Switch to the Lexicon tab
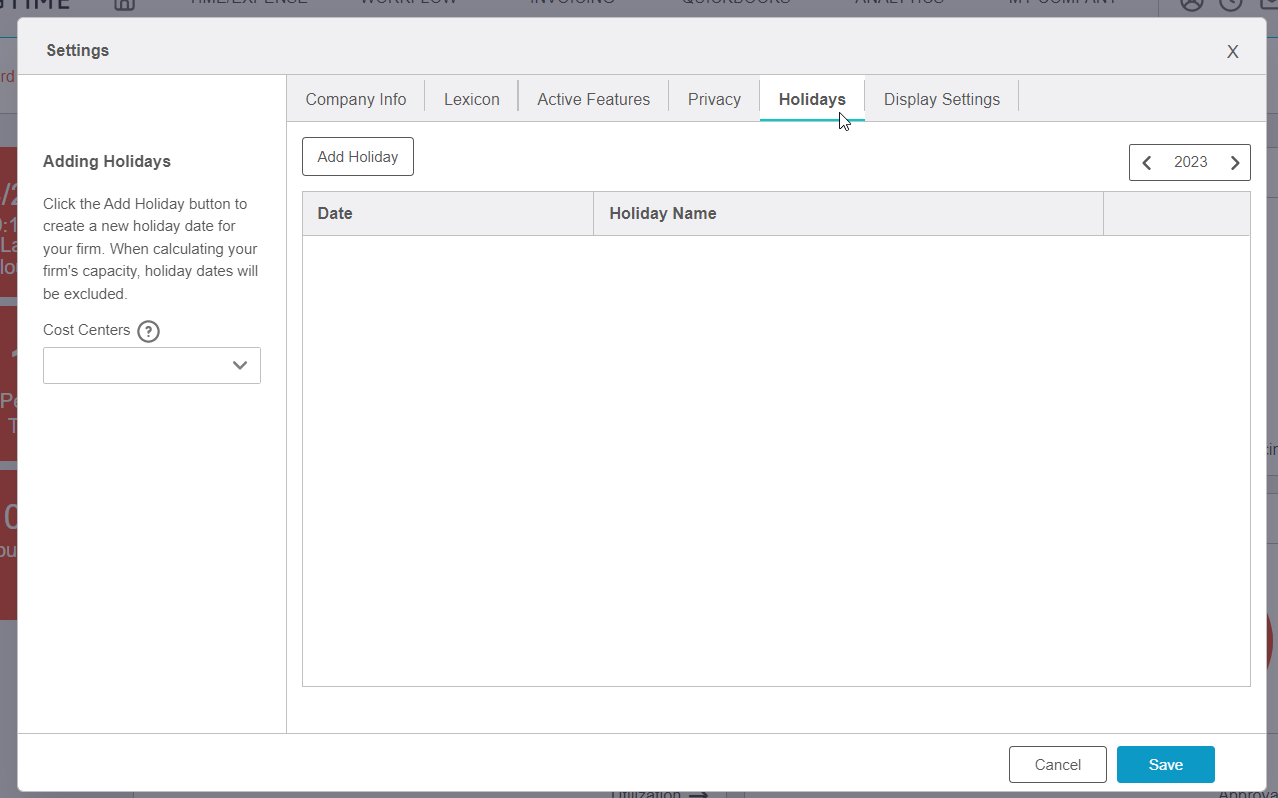The image size is (1278, 798). pyautogui.click(x=471, y=99)
